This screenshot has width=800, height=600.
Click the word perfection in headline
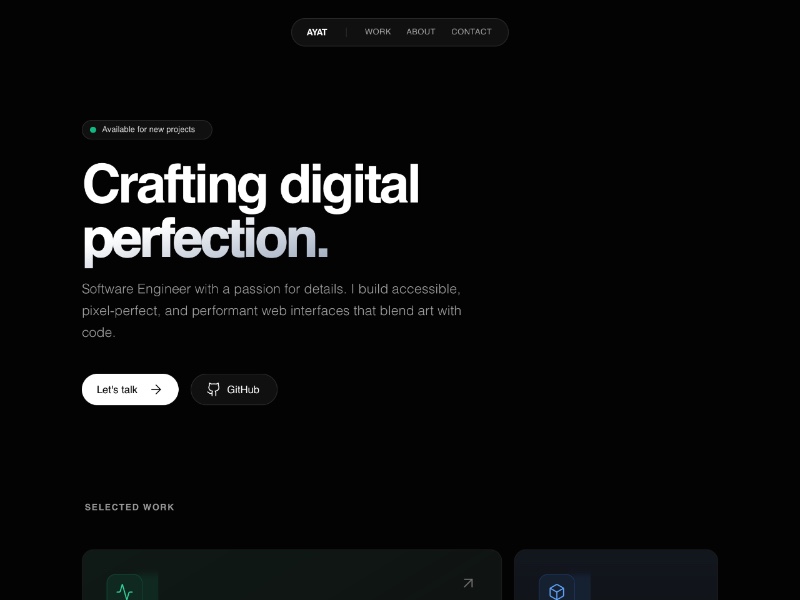tap(205, 240)
